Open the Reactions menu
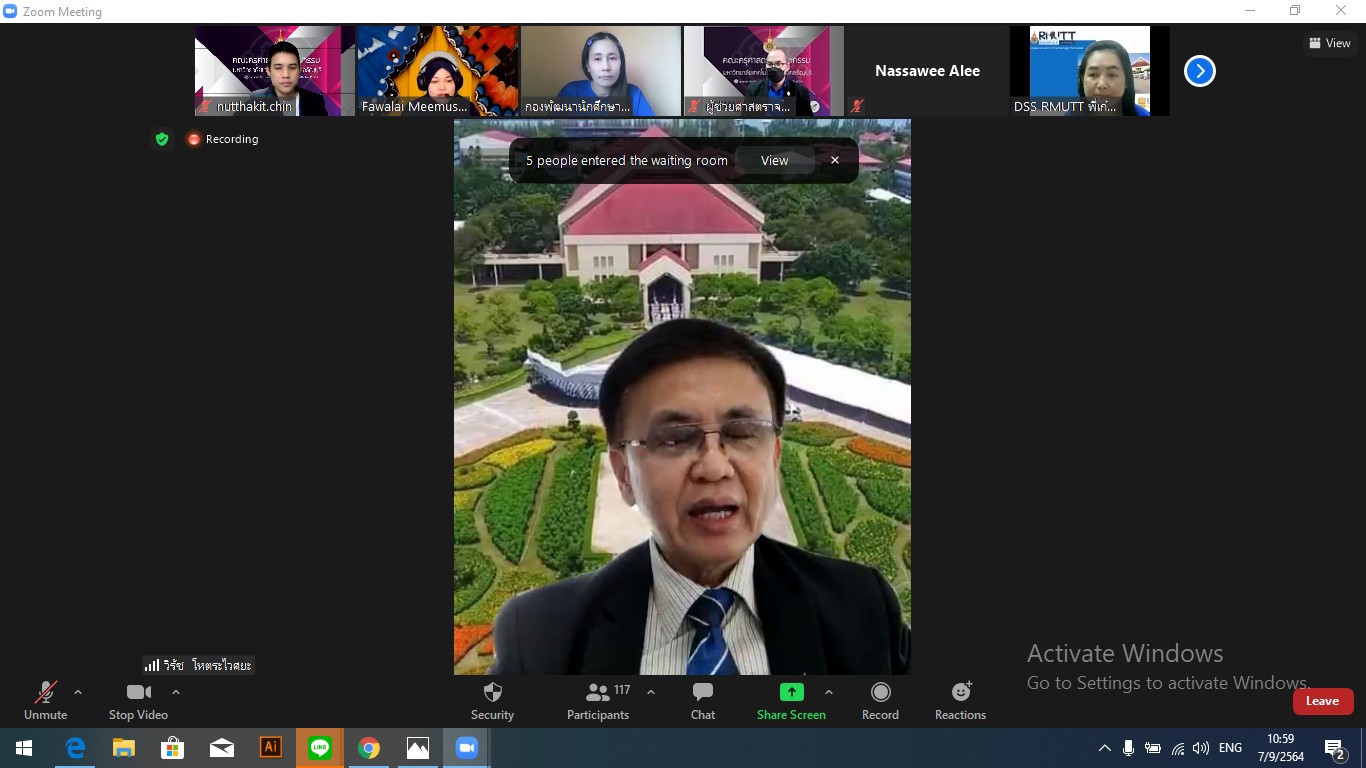This screenshot has height=768, width=1366. tap(960, 700)
